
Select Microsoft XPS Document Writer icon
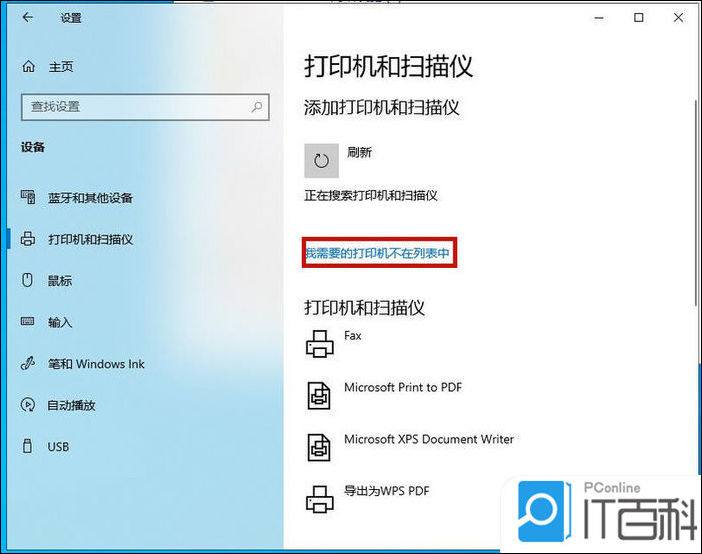(320, 446)
